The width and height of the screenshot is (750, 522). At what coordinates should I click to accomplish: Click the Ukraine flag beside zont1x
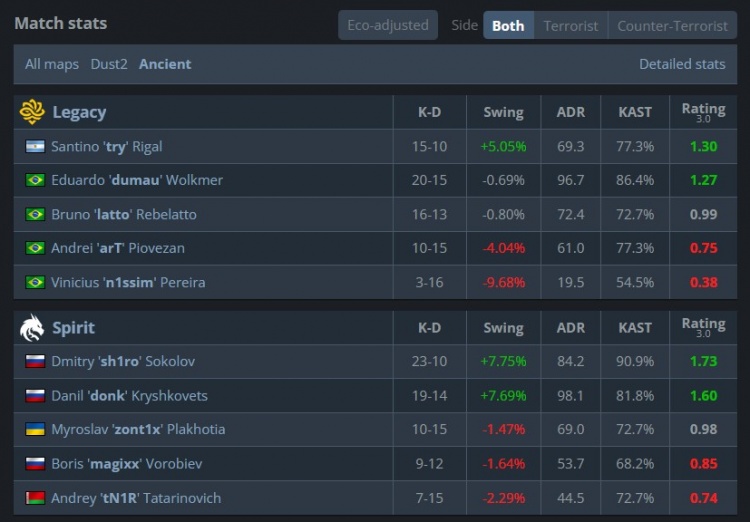[x=35, y=429]
